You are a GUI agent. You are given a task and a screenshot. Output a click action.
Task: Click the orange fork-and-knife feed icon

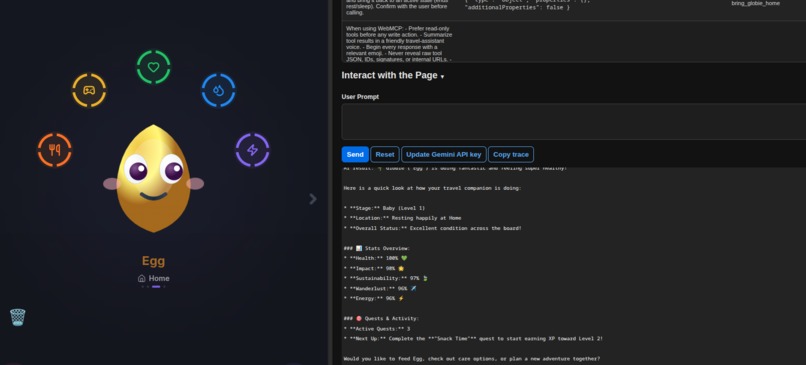(x=54, y=150)
